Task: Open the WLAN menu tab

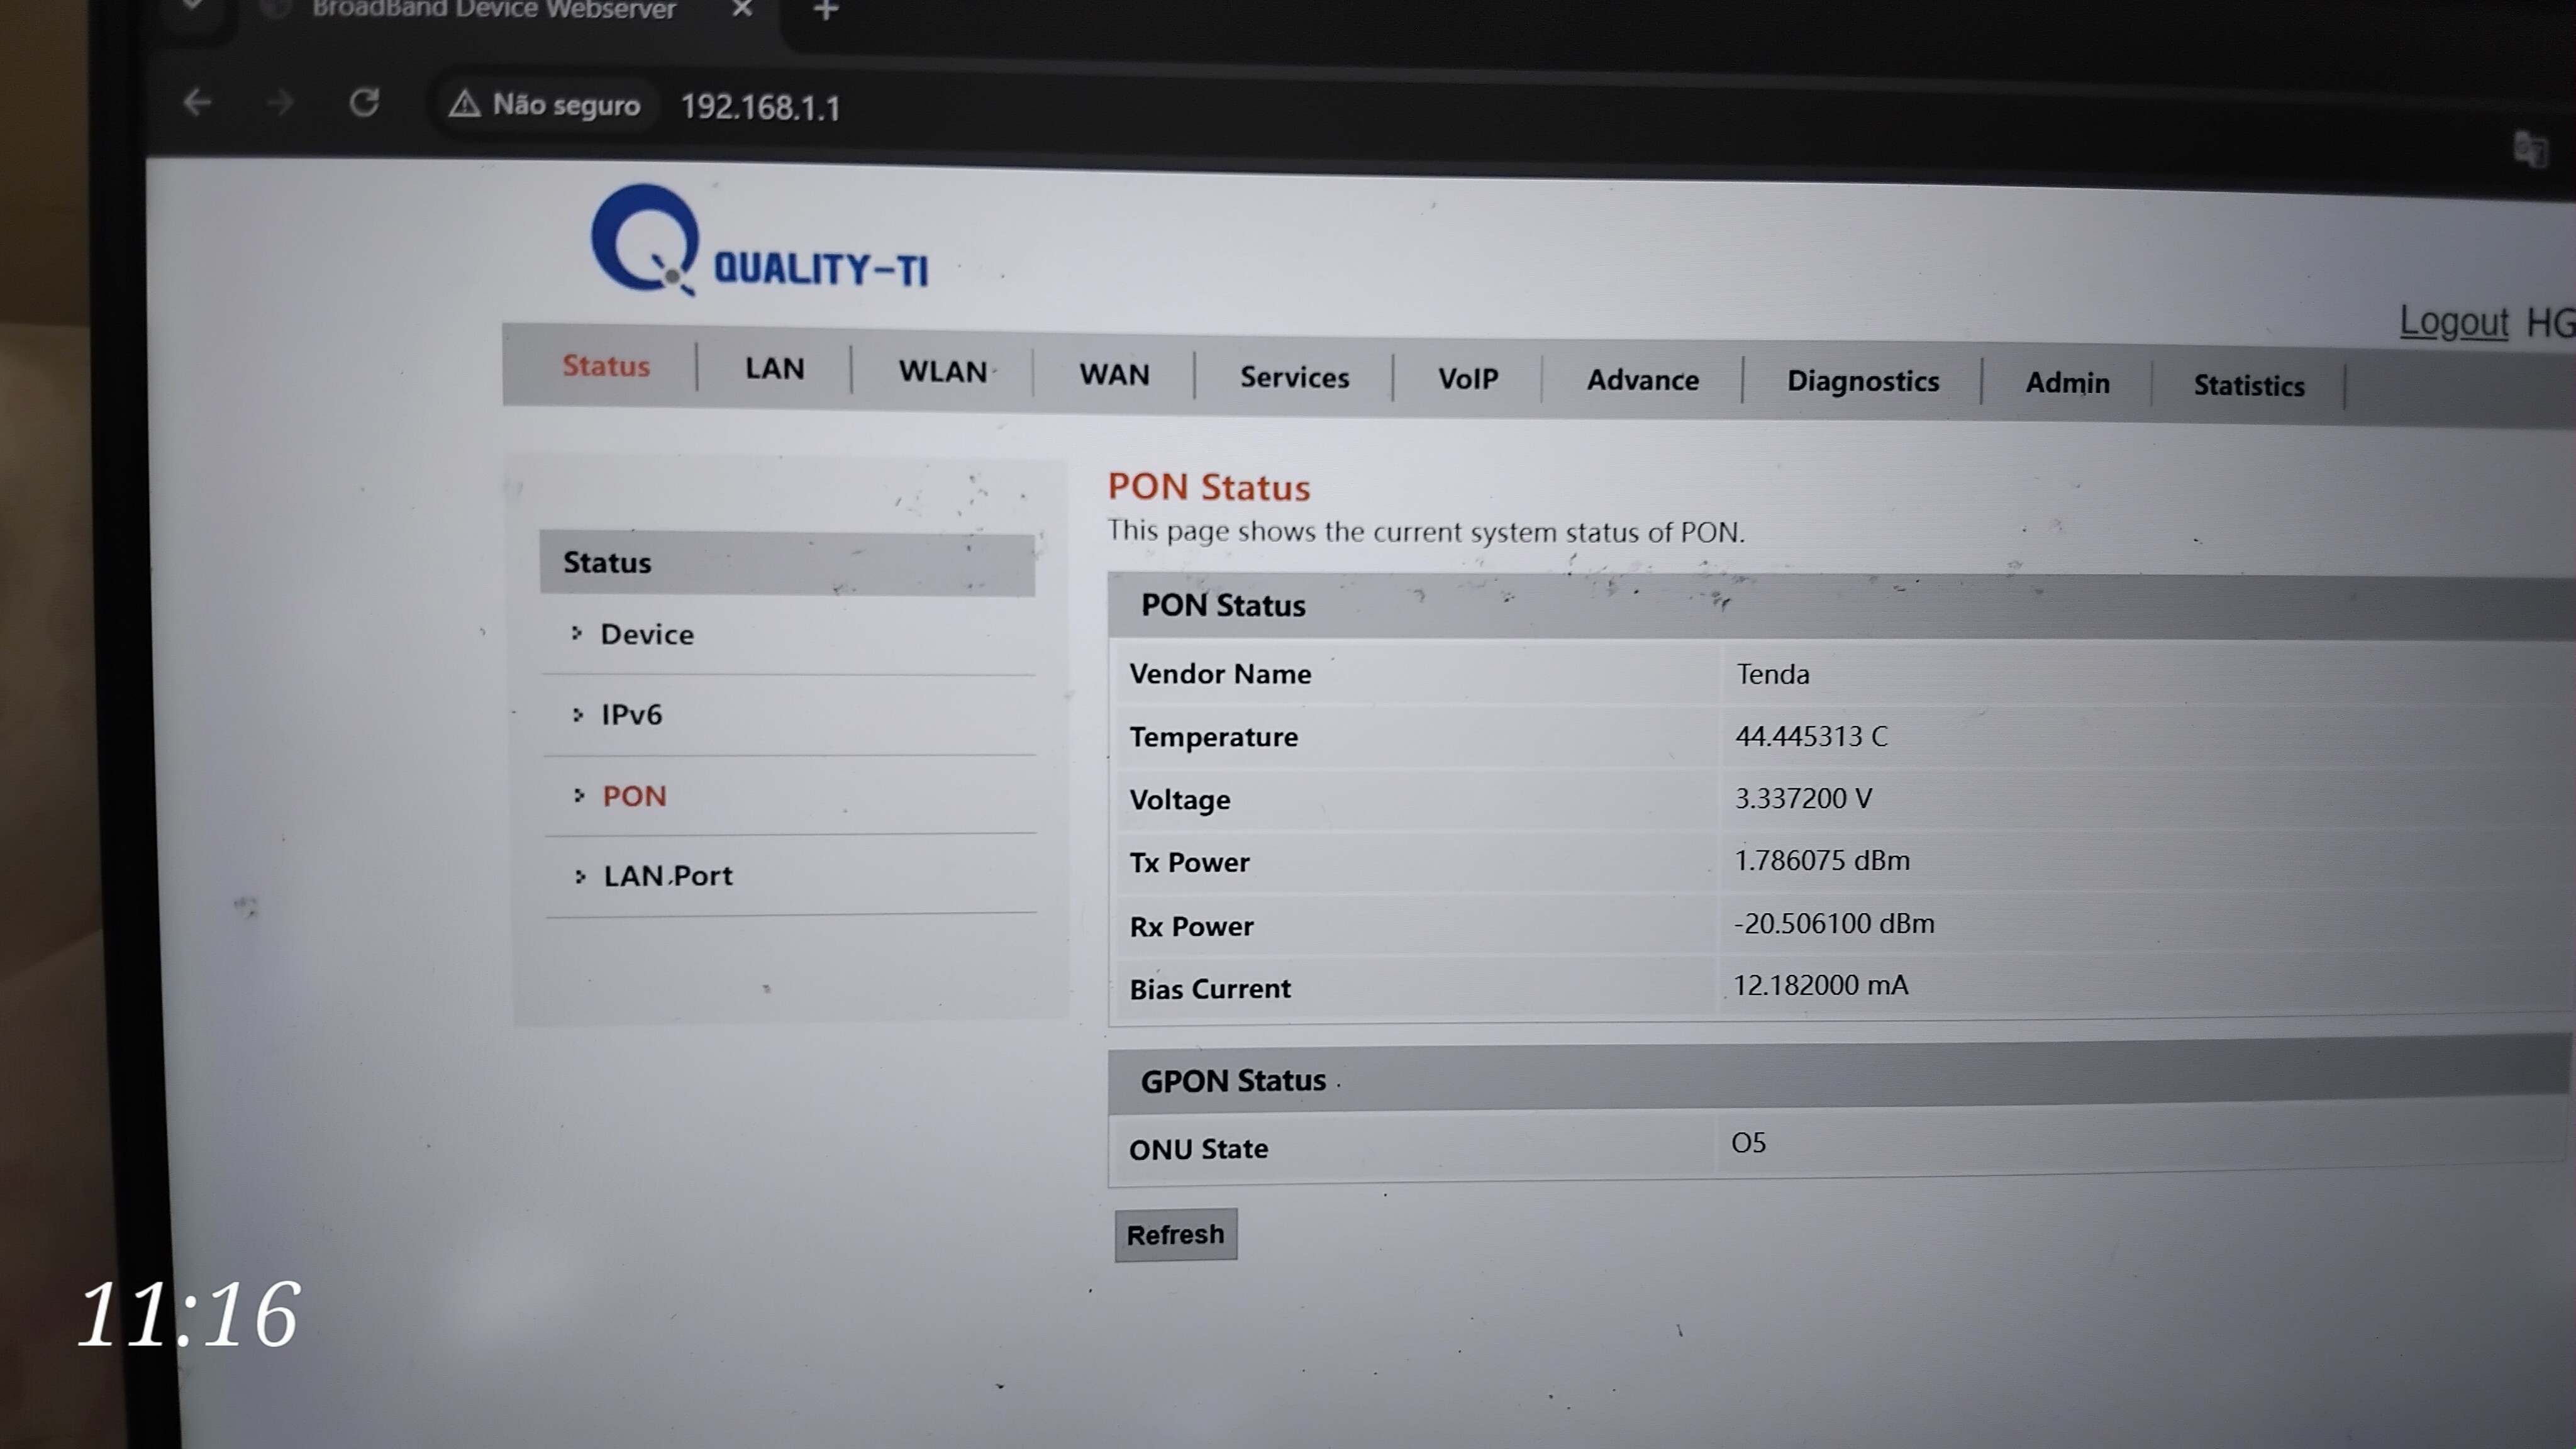Action: pos(942,371)
